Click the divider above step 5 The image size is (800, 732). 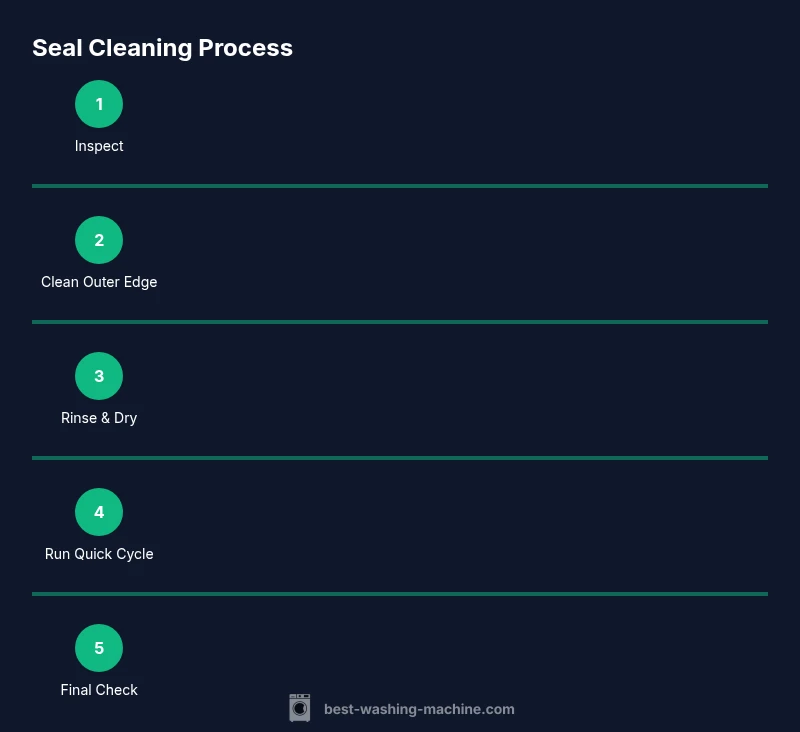pyautogui.click(x=400, y=594)
